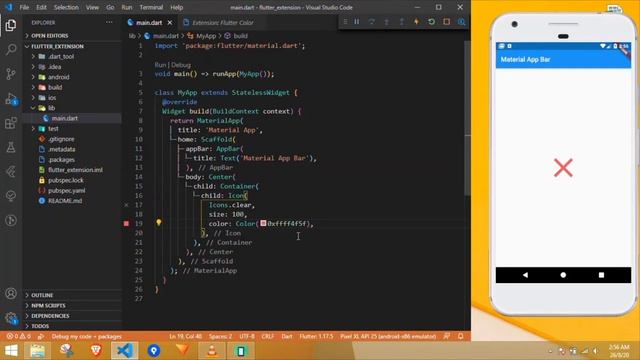Screen dimensions: 640x360
Task: Open the Edit menu
Action: 41,7
